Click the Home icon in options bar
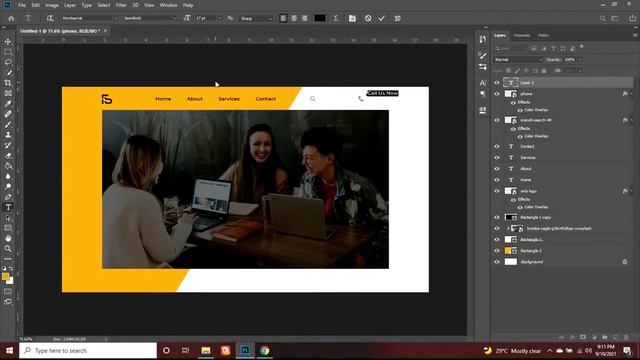640x360 pixels. pos(11,18)
